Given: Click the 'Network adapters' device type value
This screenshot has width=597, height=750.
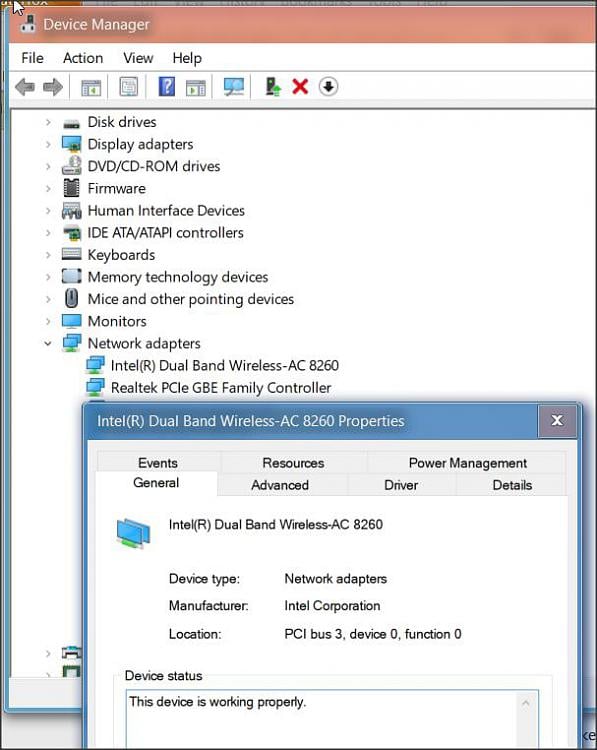Looking at the screenshot, I should (335, 579).
